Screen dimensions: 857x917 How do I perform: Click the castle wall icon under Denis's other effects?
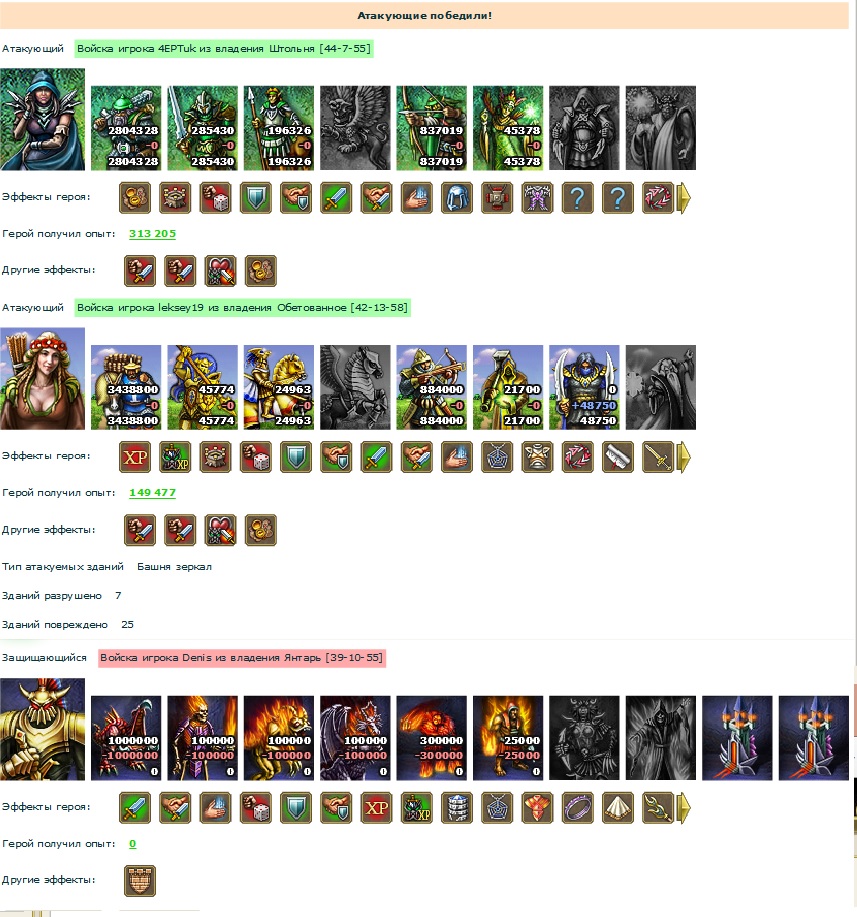[x=140, y=881]
